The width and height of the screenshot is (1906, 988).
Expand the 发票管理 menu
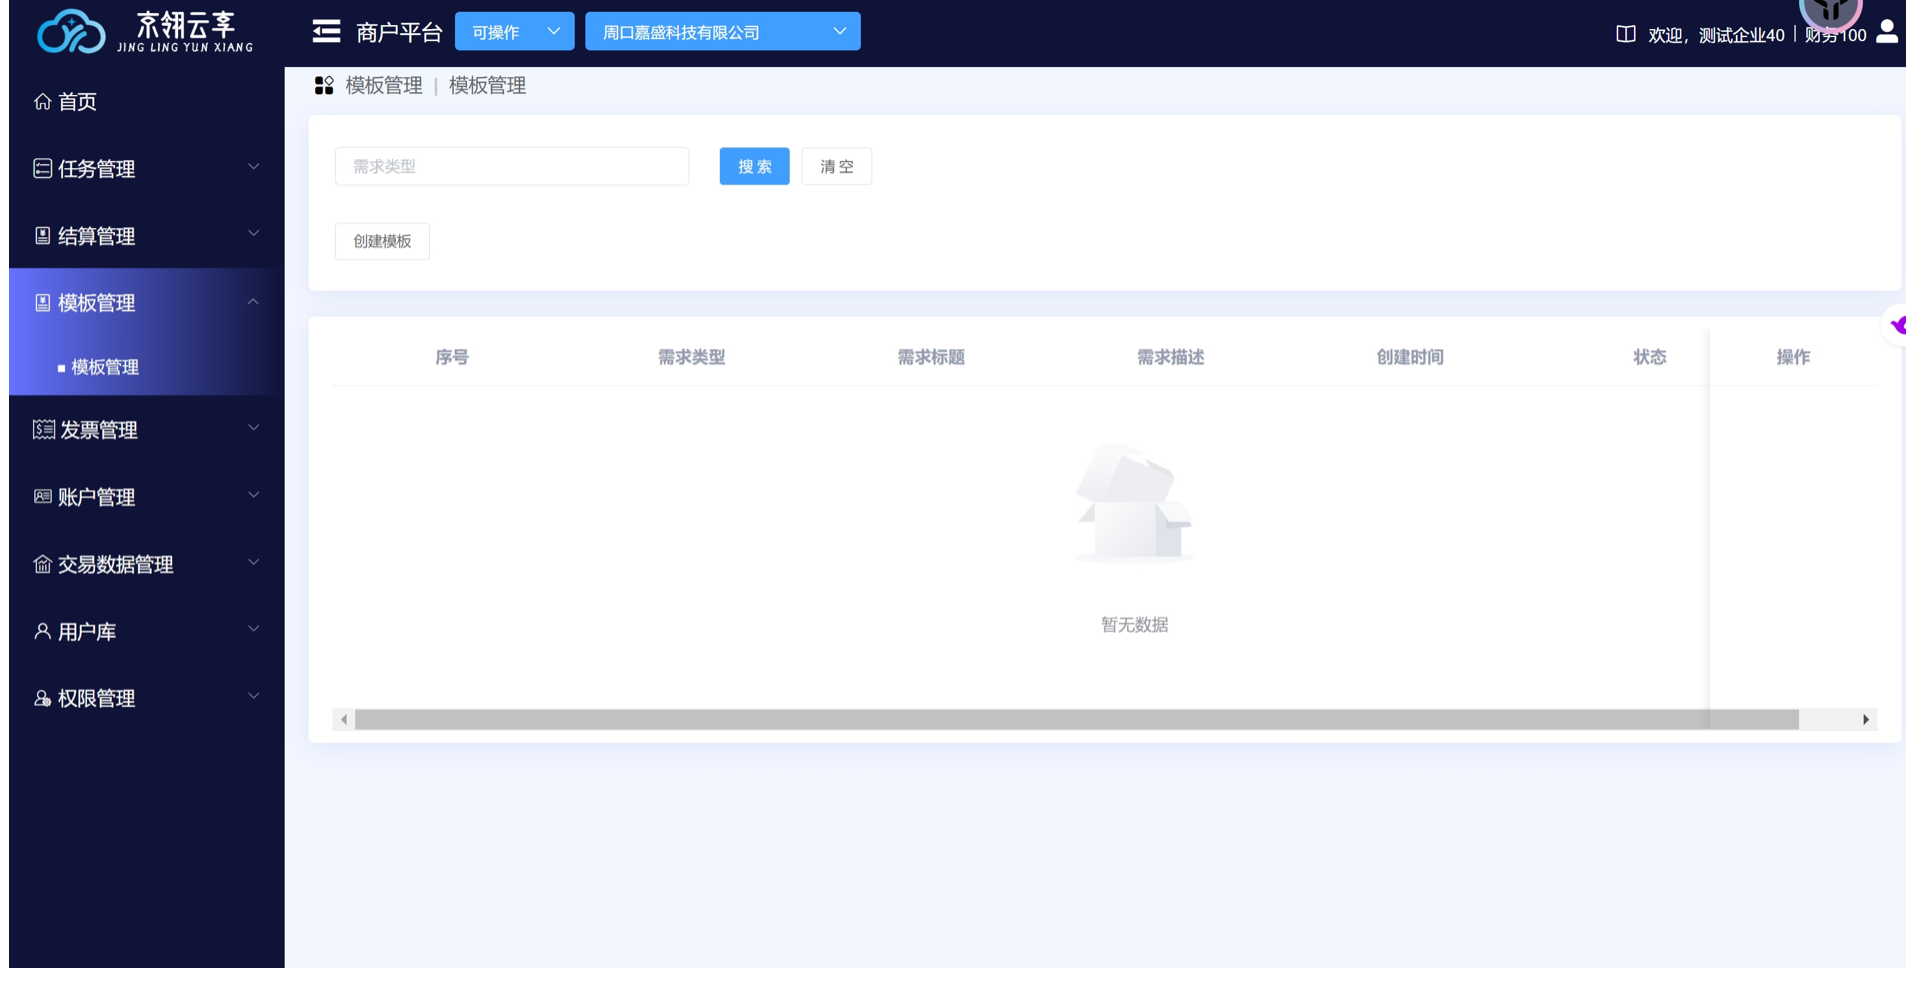click(146, 429)
